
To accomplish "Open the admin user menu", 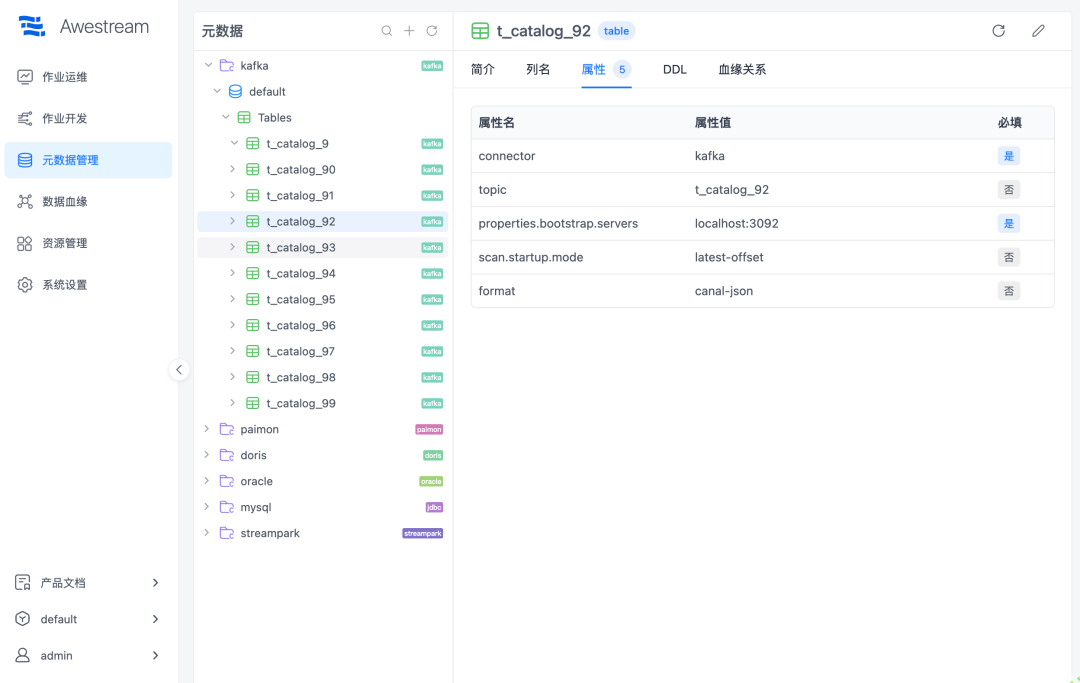I will coord(87,656).
